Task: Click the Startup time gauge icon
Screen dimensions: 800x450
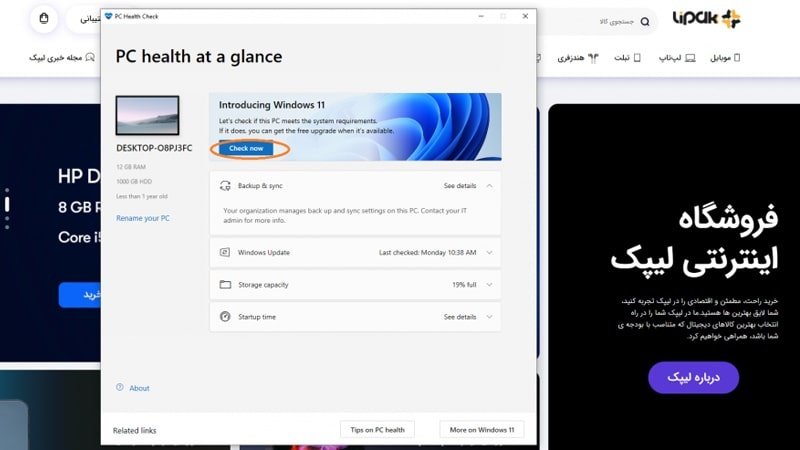Action: click(x=225, y=317)
